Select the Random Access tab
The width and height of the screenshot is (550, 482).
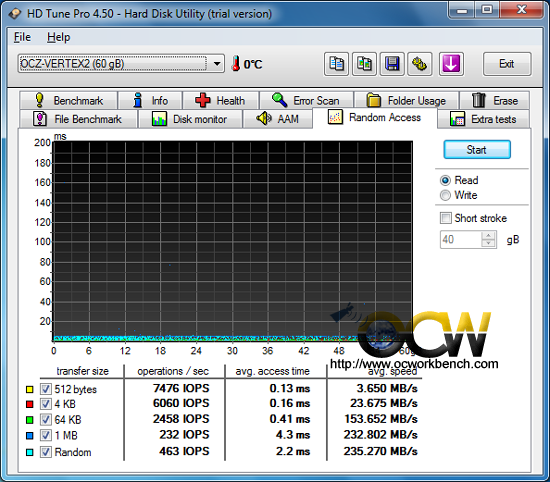(375, 118)
